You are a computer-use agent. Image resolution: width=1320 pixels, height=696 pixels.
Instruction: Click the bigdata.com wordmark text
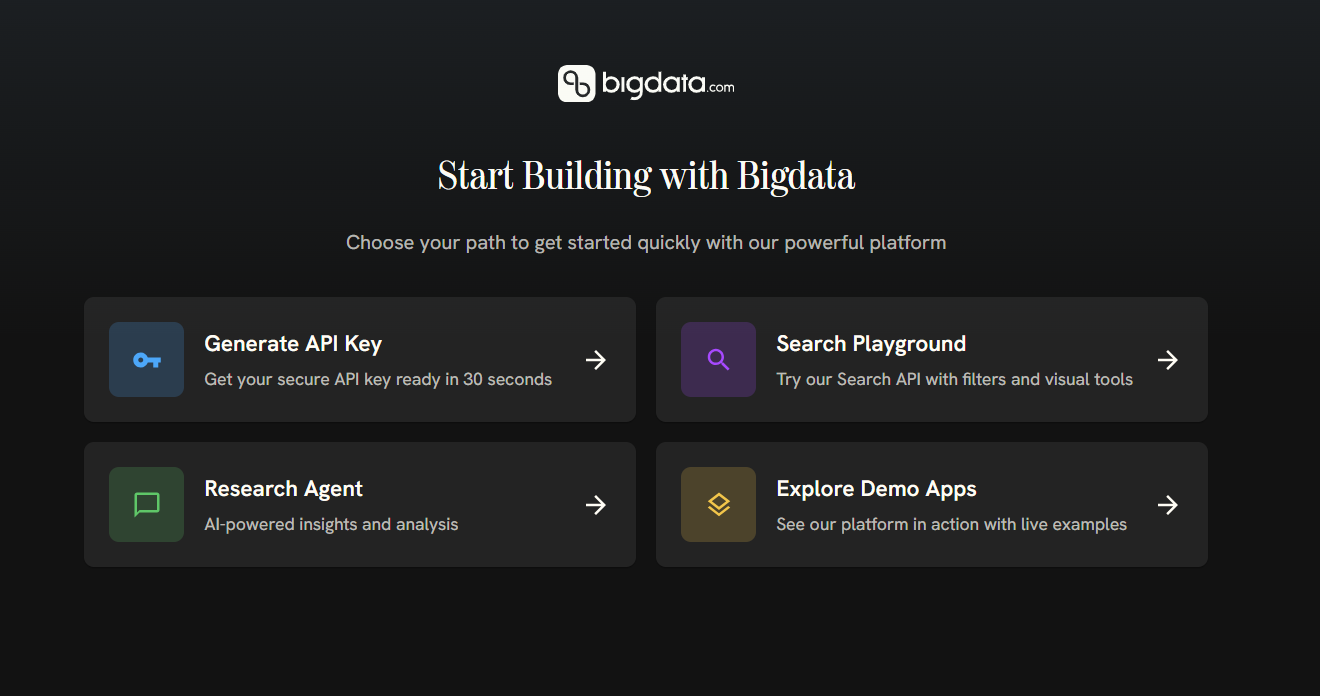(x=667, y=85)
